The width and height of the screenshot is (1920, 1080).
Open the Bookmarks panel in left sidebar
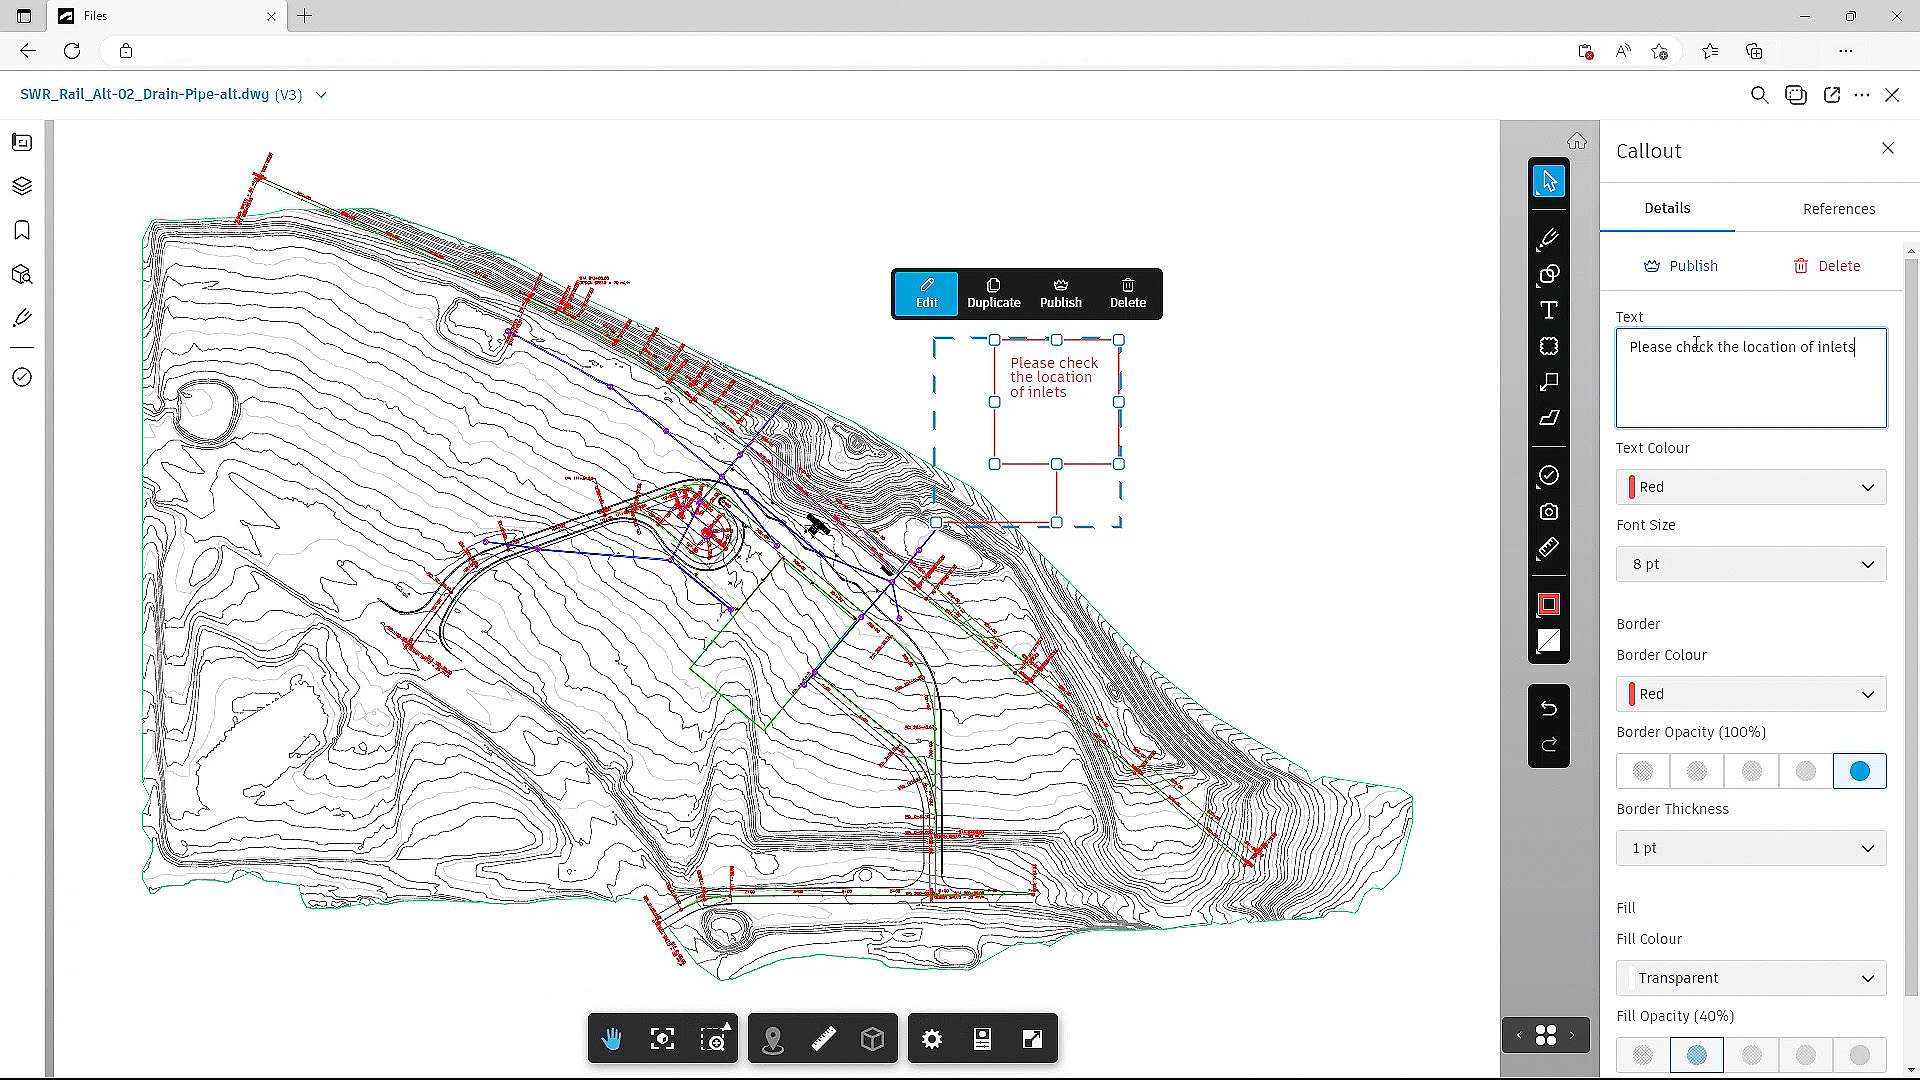click(x=22, y=230)
